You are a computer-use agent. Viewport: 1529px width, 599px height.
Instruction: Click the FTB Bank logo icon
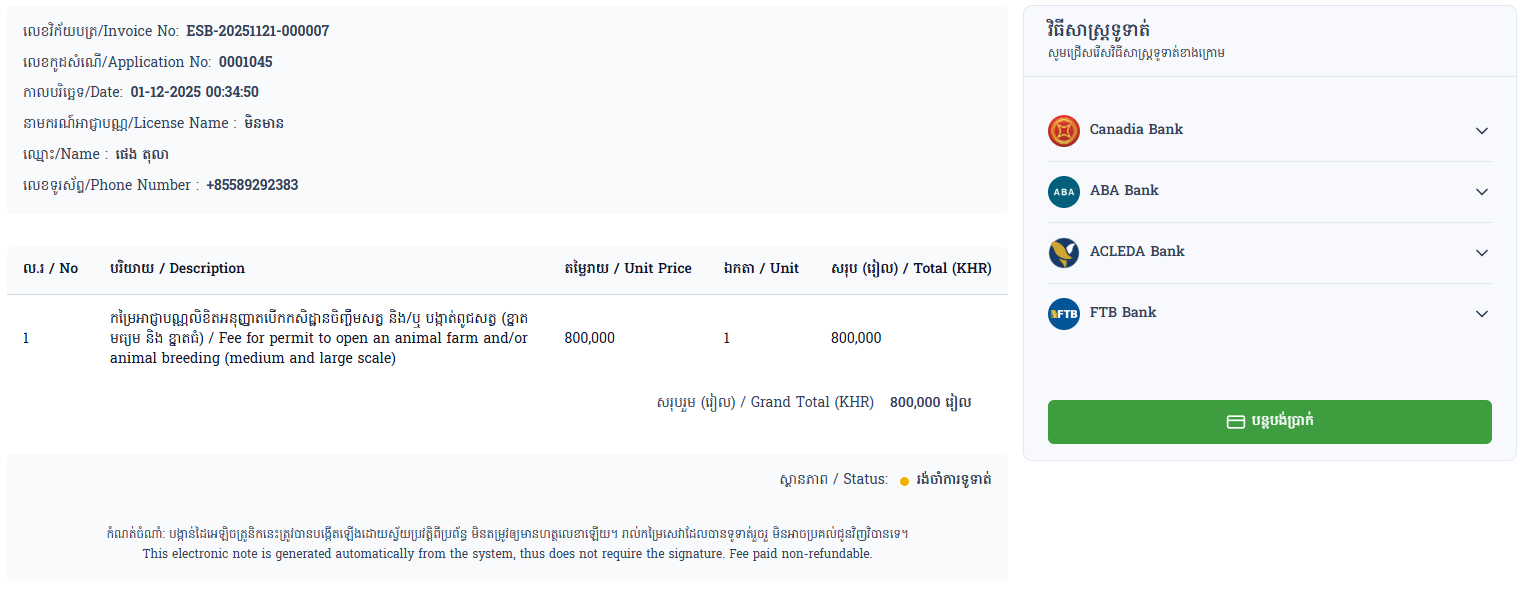point(1064,314)
